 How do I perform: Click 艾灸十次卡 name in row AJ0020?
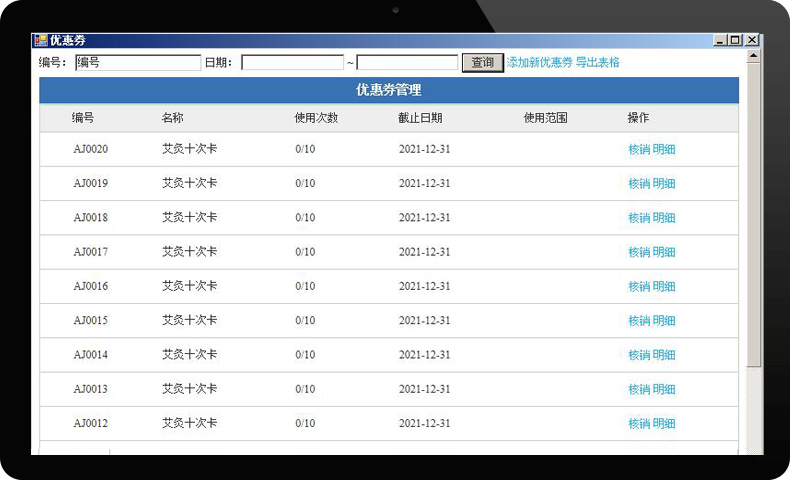(189, 149)
